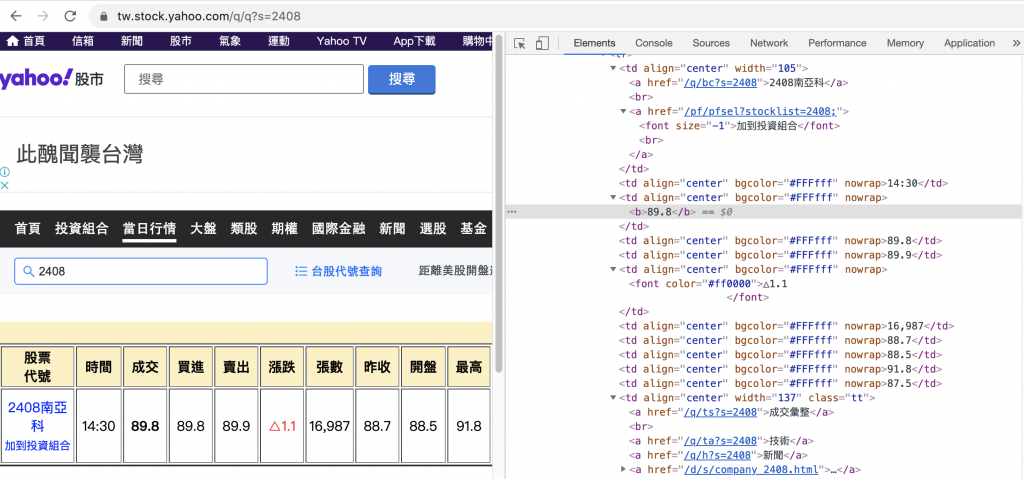1024x479 pixels.
Task: Open the Memory tab
Action: pyautogui.click(x=905, y=43)
